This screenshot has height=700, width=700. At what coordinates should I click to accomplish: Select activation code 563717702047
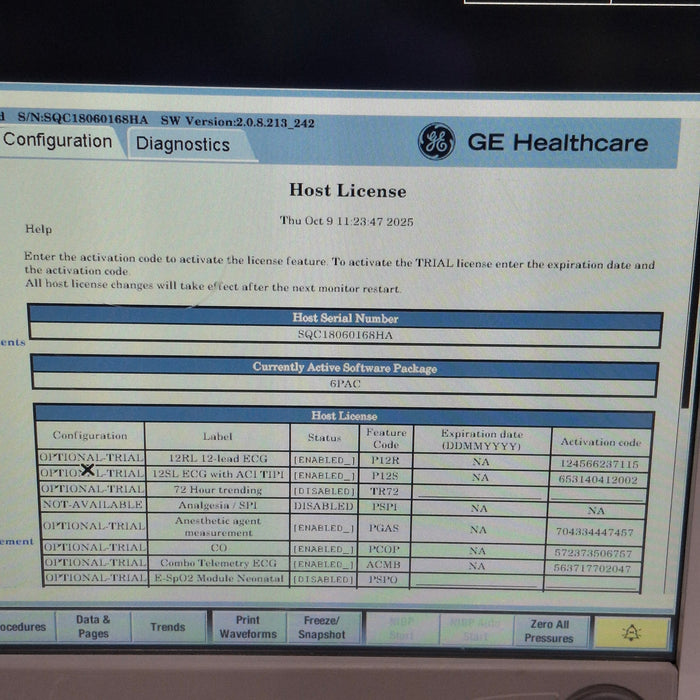(x=592, y=568)
